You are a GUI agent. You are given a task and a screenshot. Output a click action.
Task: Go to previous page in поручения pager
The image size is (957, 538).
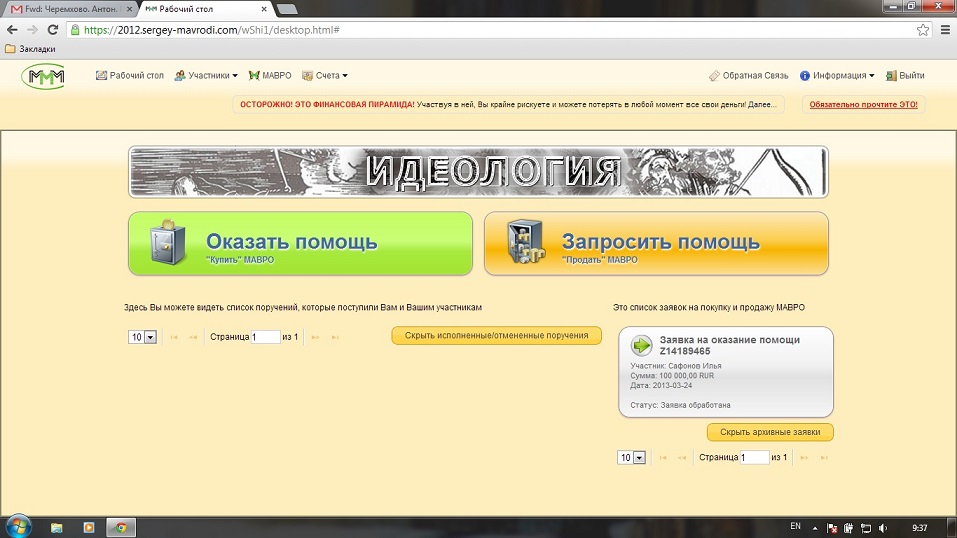[x=193, y=337]
